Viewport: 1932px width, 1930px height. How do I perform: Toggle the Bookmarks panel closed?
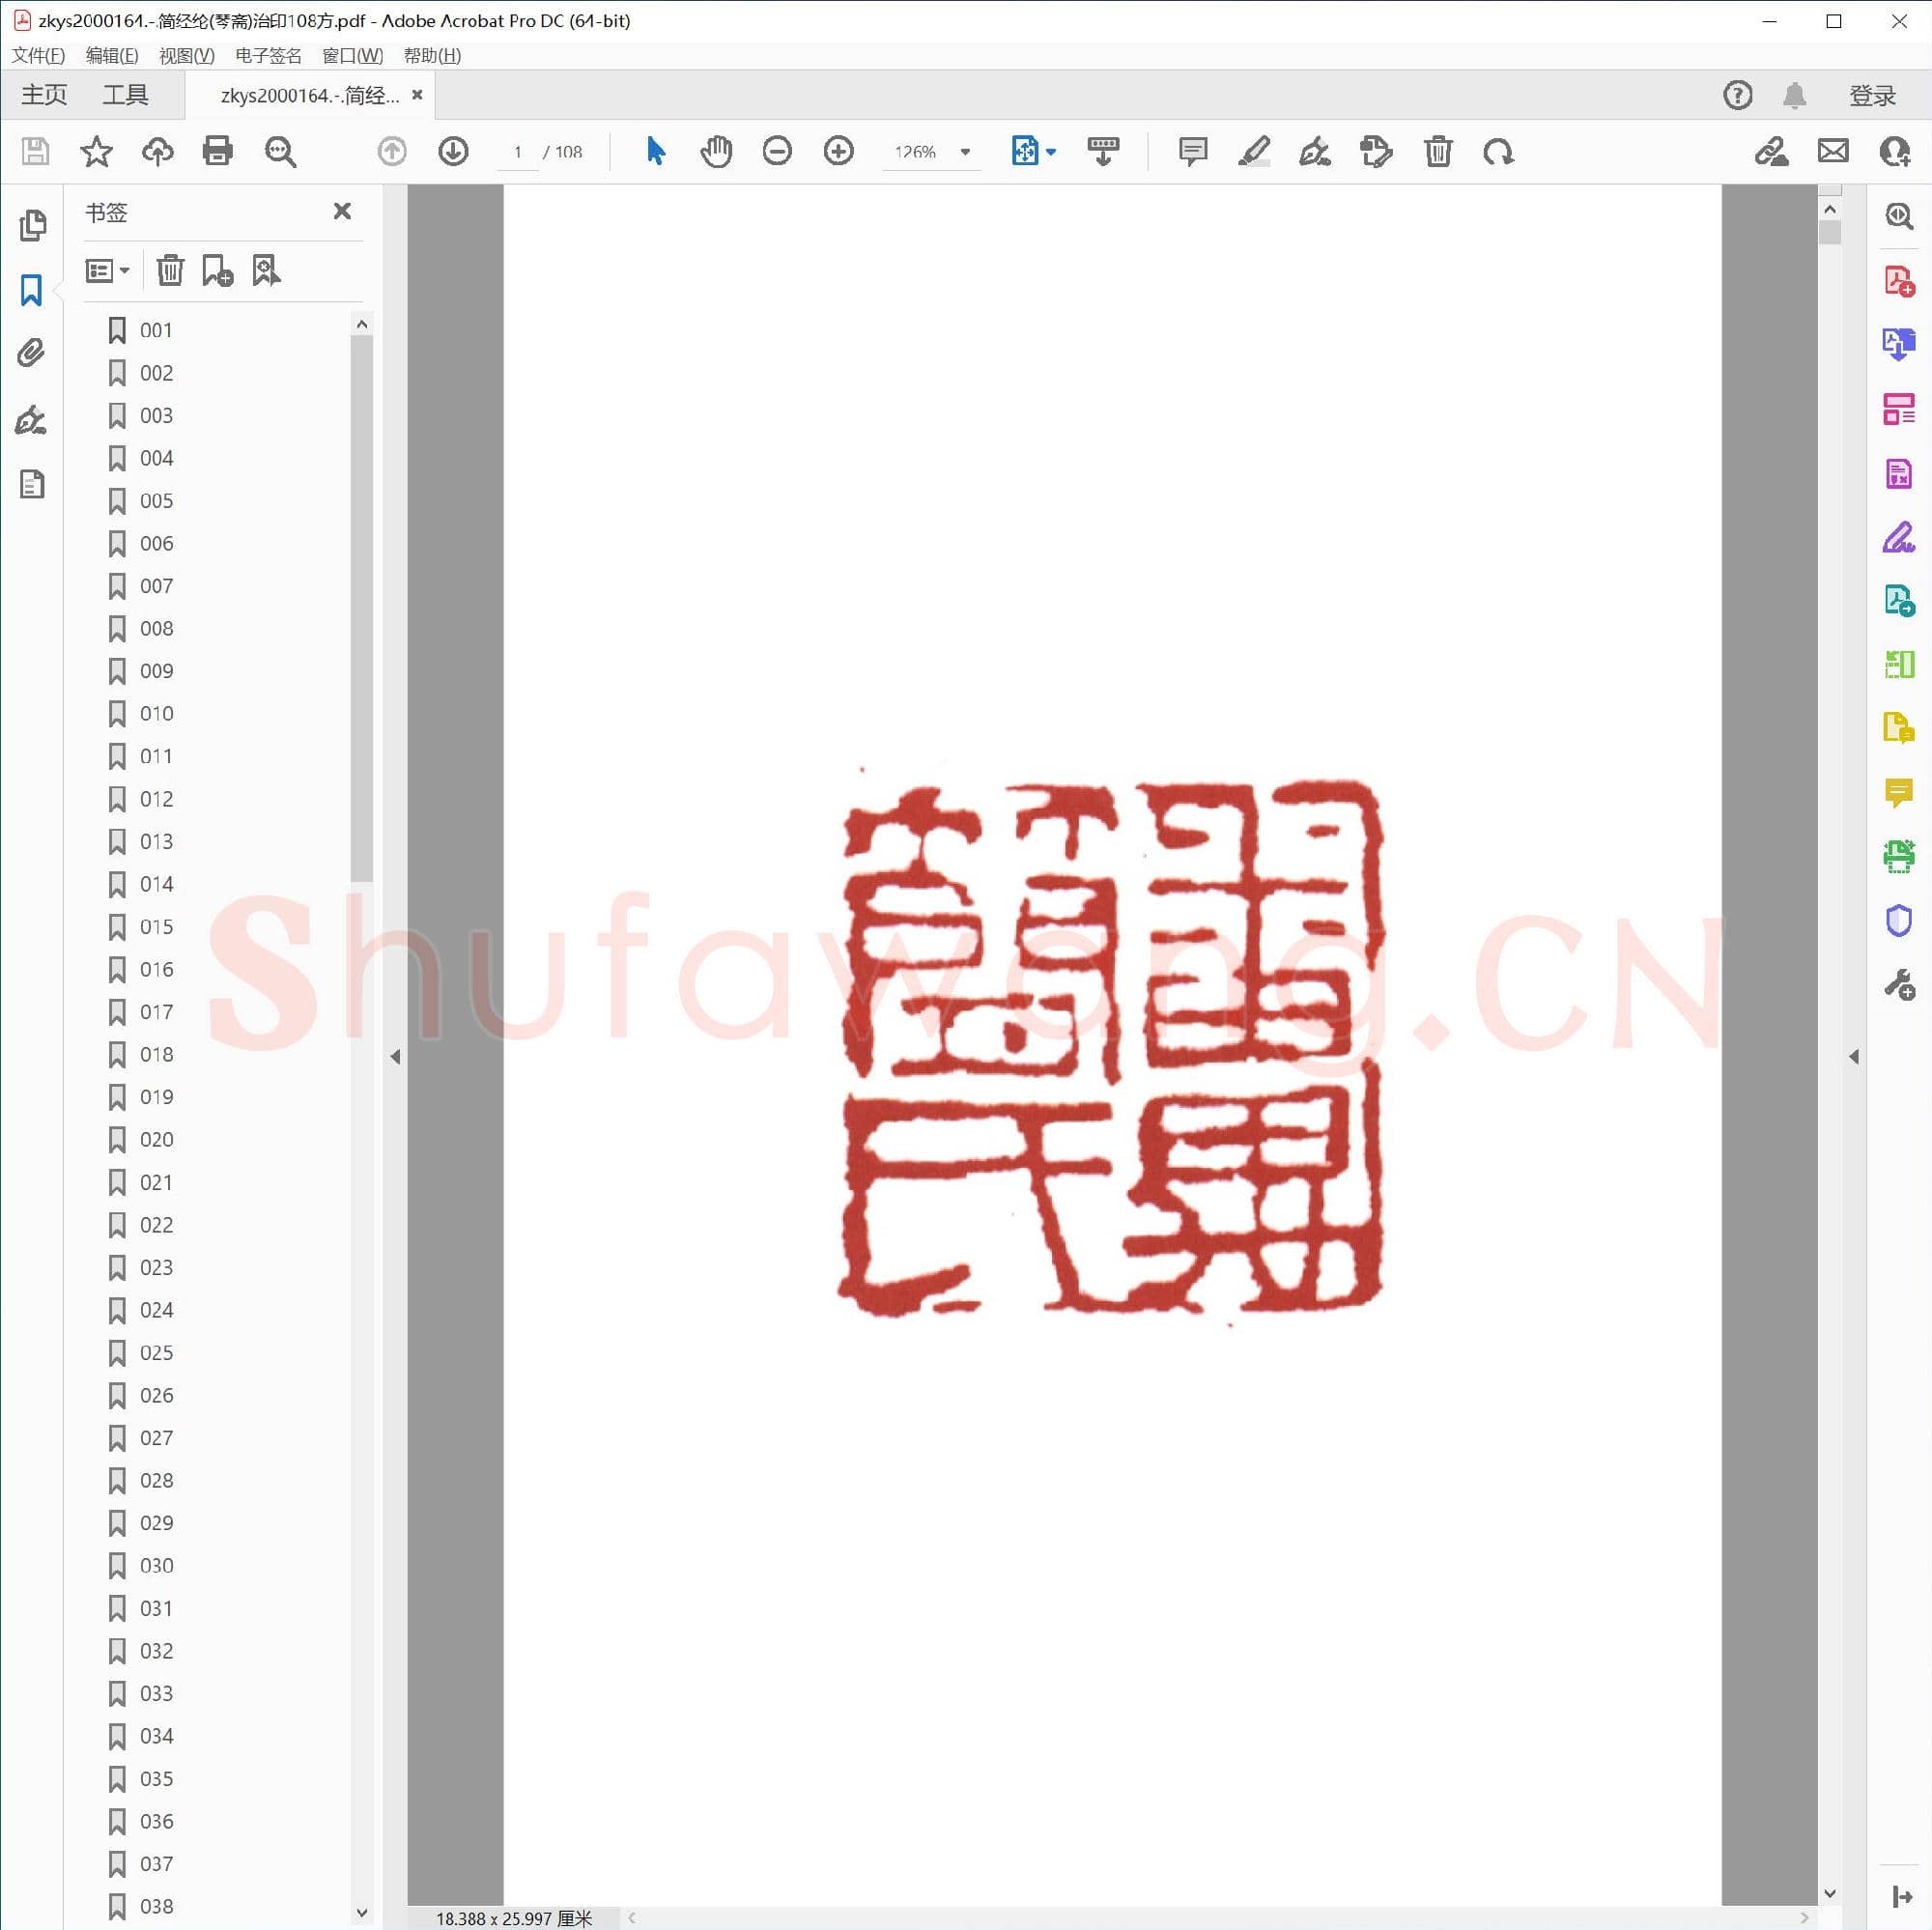tap(341, 210)
